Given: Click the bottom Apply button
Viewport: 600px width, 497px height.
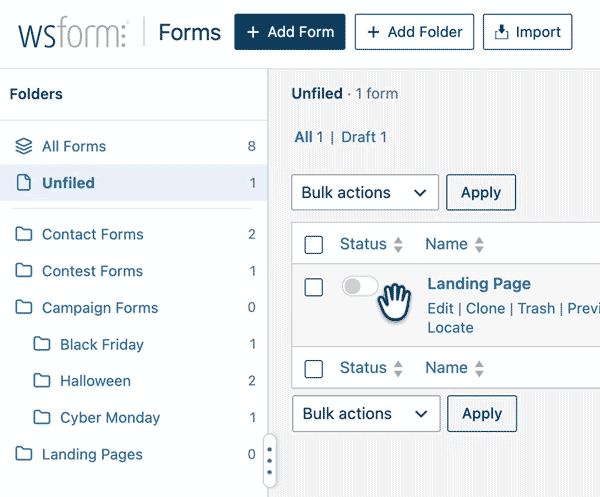Looking at the screenshot, I should [482, 414].
